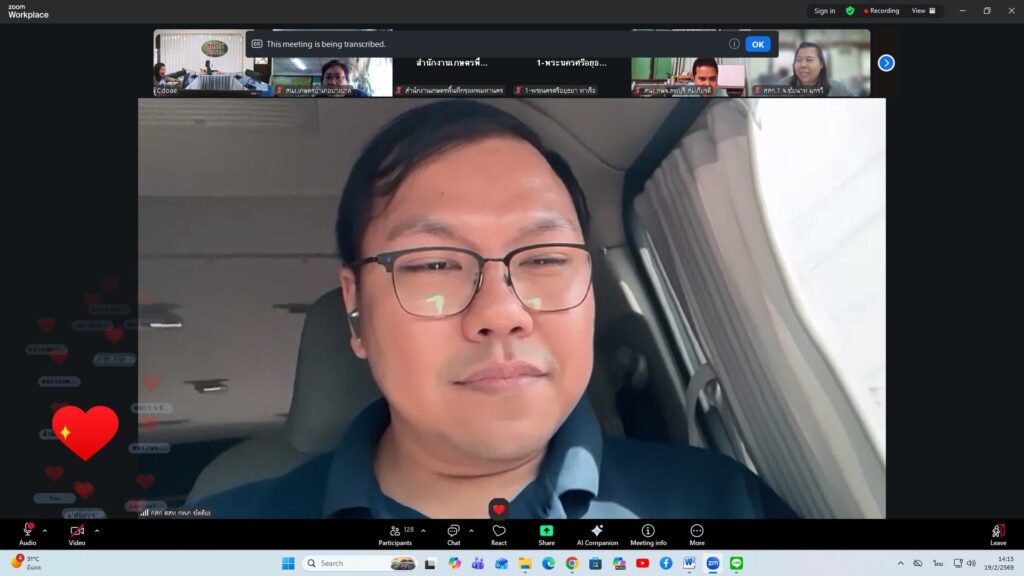Click the Leave meeting button
Viewport: 1024px width, 576px height.
997,533
